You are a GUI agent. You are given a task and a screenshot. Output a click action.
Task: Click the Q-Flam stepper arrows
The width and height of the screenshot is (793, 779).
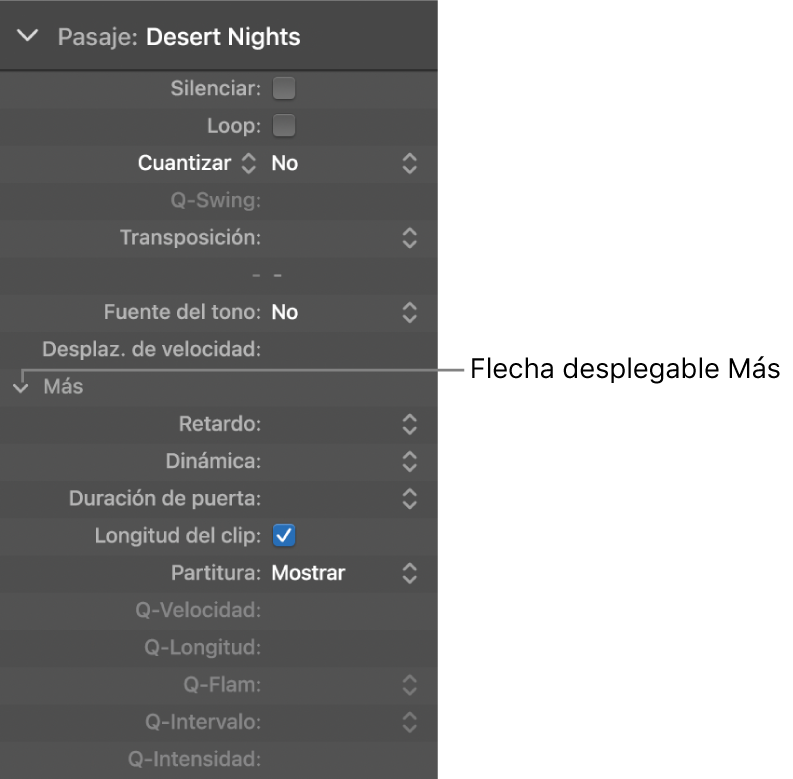click(408, 685)
